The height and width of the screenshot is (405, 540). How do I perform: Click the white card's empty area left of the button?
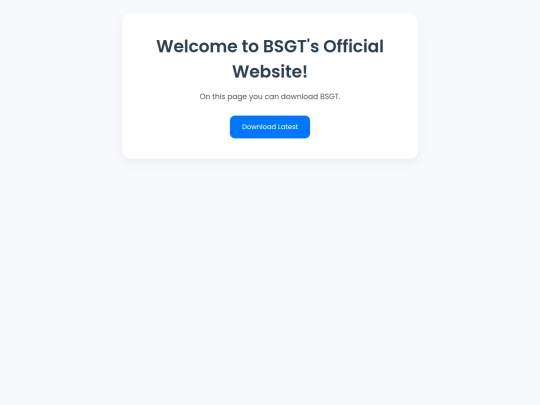coord(176,127)
